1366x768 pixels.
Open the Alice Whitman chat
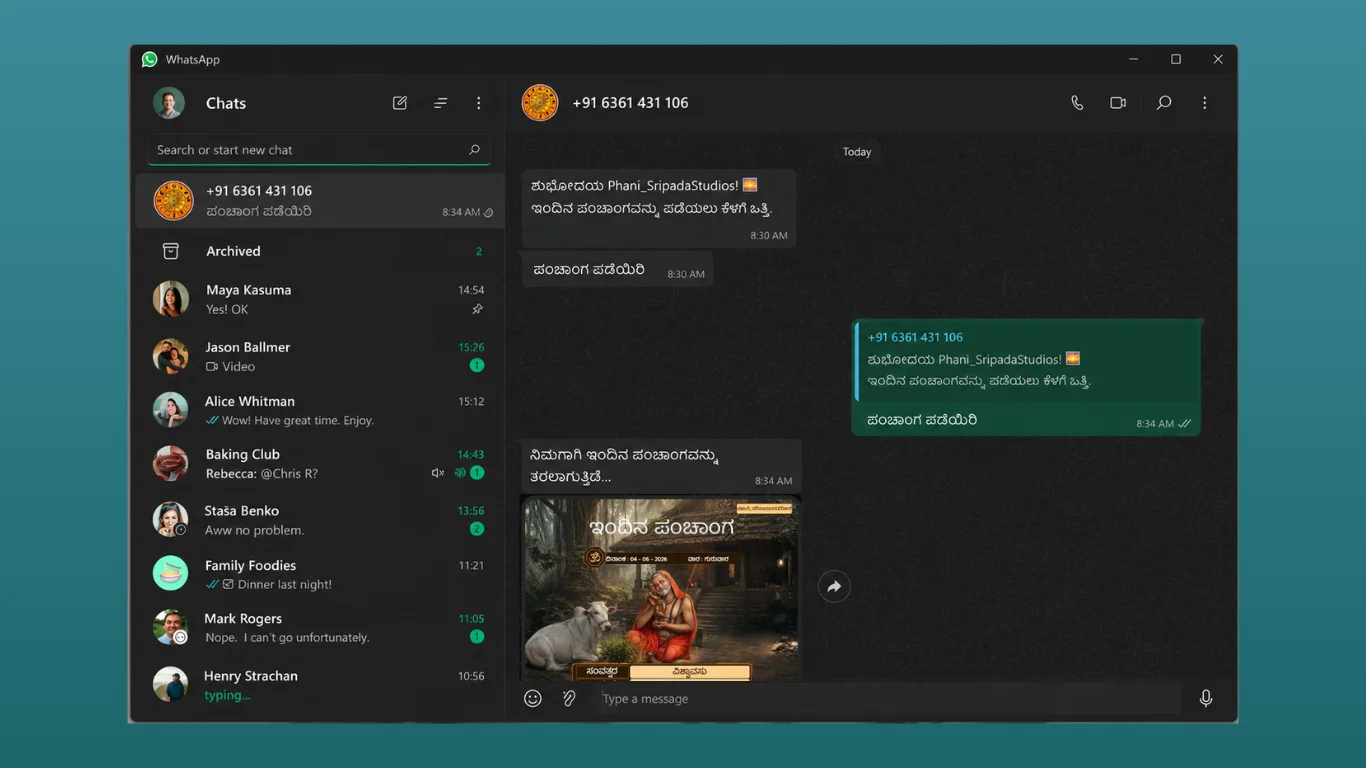coord(320,410)
